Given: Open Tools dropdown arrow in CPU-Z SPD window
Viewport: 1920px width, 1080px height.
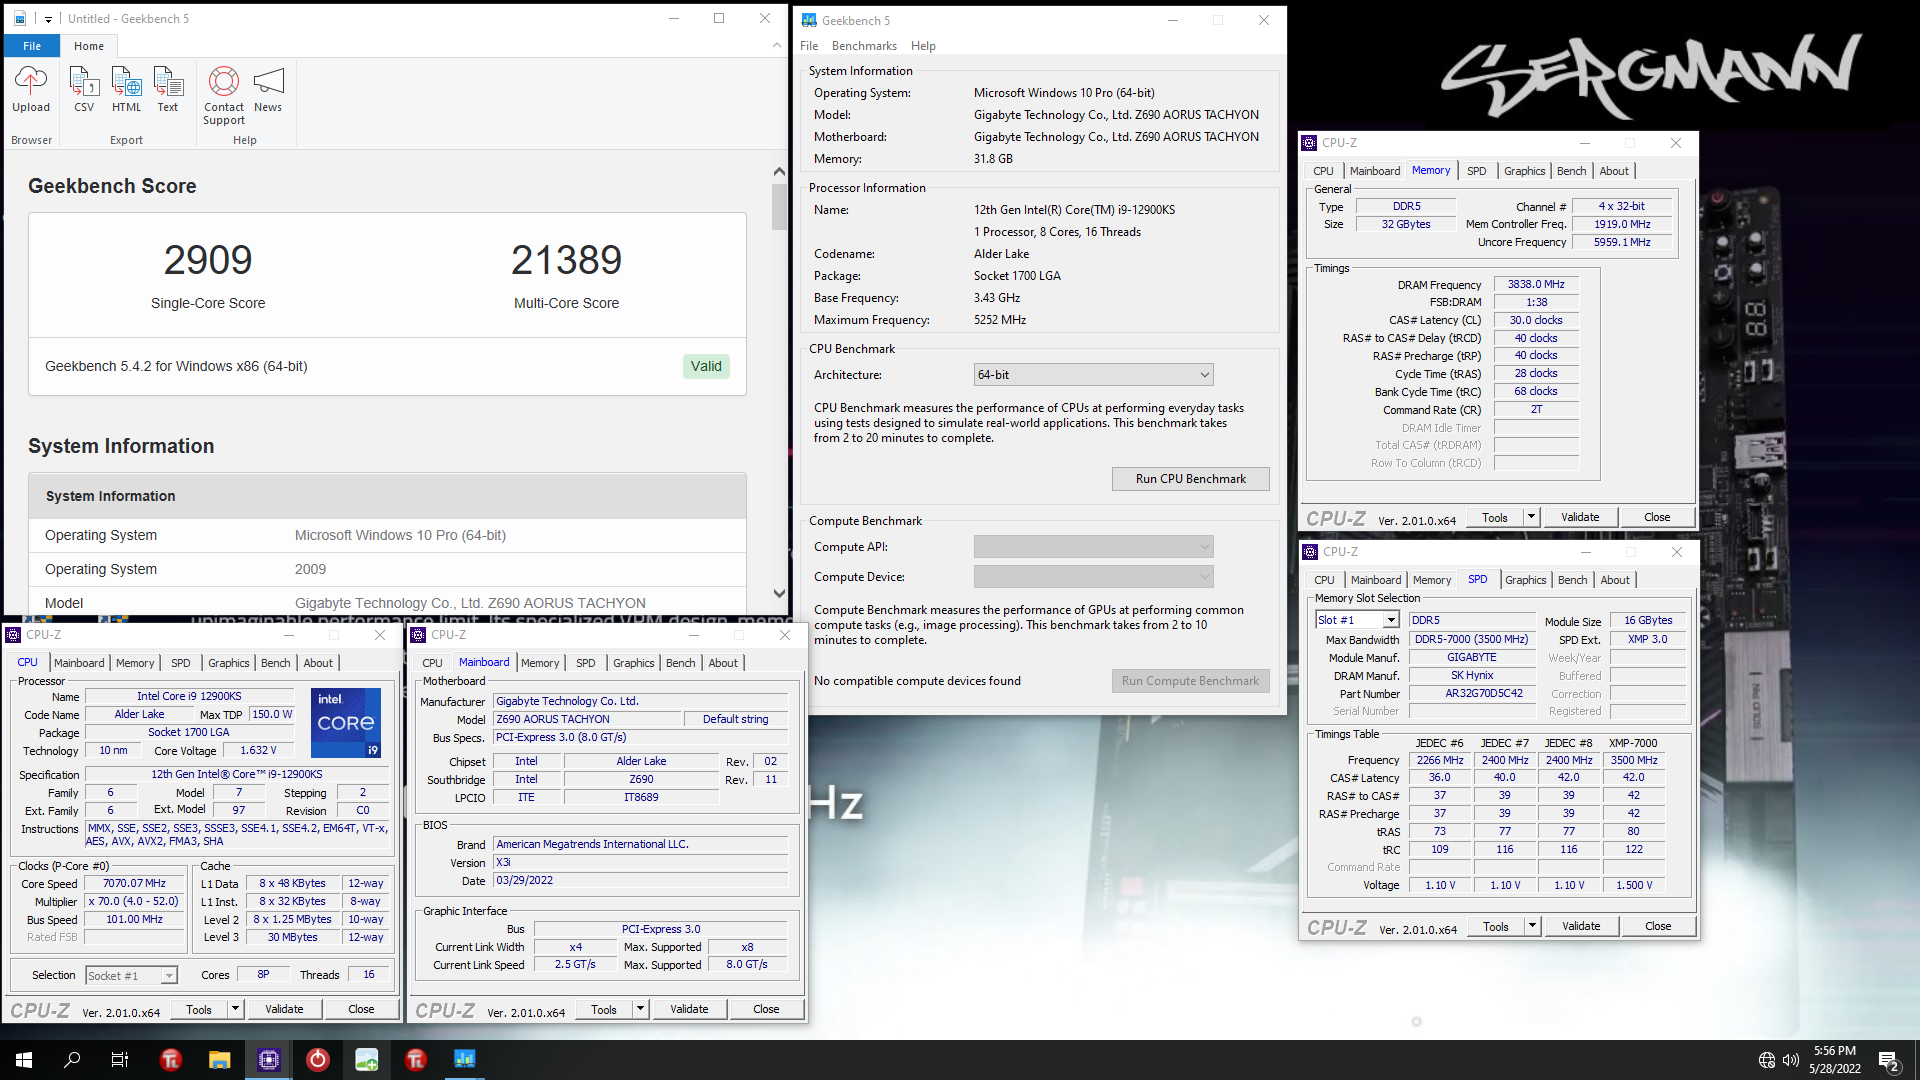Looking at the screenshot, I should tap(1532, 927).
